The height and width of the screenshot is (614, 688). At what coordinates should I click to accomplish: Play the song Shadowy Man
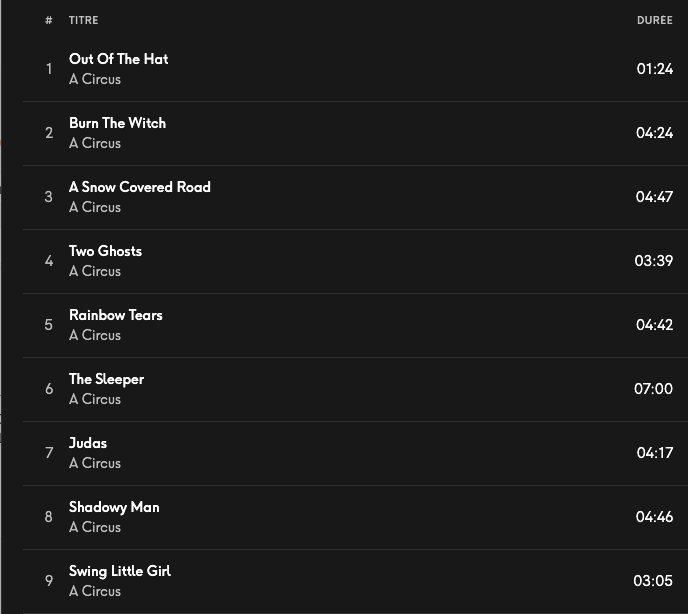114,507
